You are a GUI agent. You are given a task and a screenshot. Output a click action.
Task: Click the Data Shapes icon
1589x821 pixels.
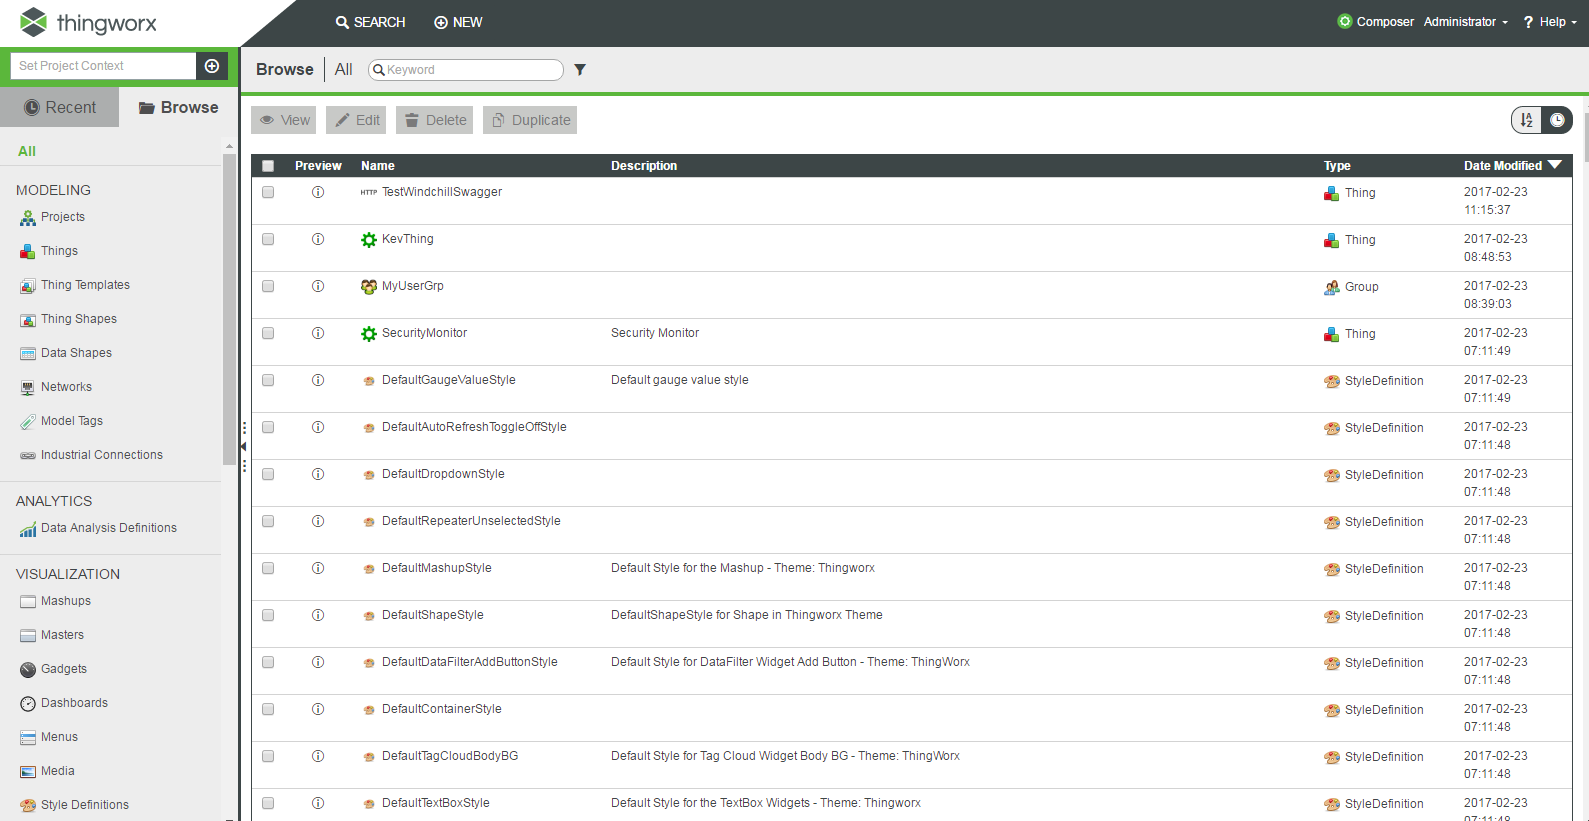coord(28,354)
